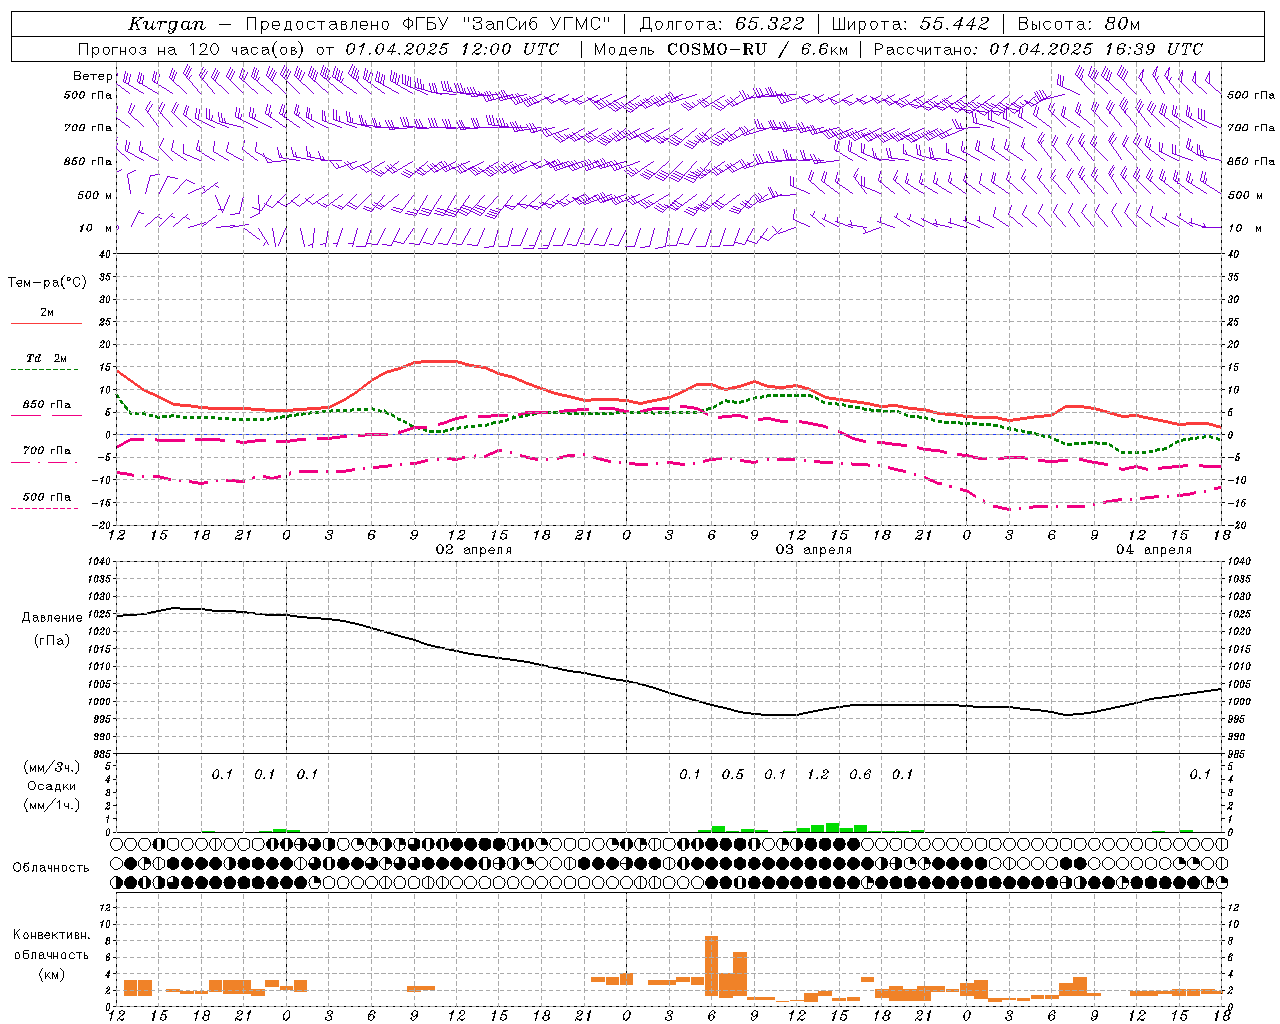
Task: Click the "Рассчитано: 01.04.2025 16:39 UTC" timestamp
Action: [x=1038, y=49]
